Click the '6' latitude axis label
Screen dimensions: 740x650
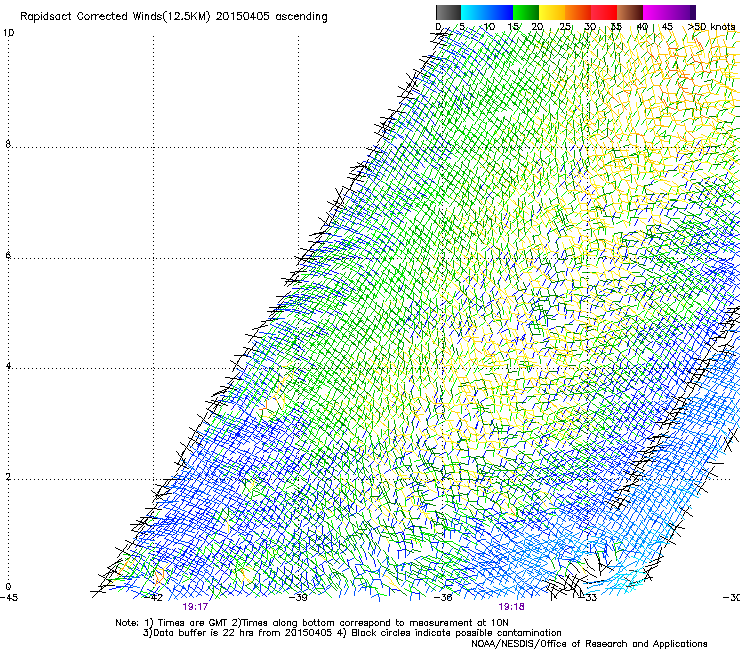(8, 255)
